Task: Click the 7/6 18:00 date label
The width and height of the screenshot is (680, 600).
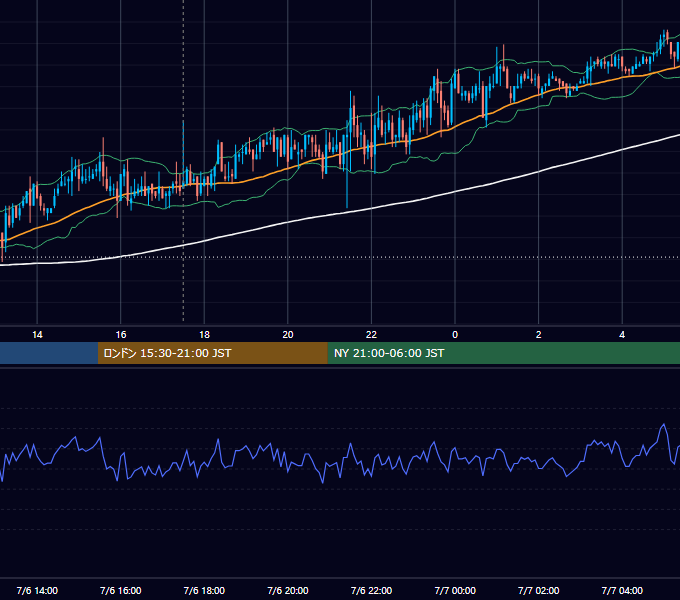Action: (x=204, y=590)
